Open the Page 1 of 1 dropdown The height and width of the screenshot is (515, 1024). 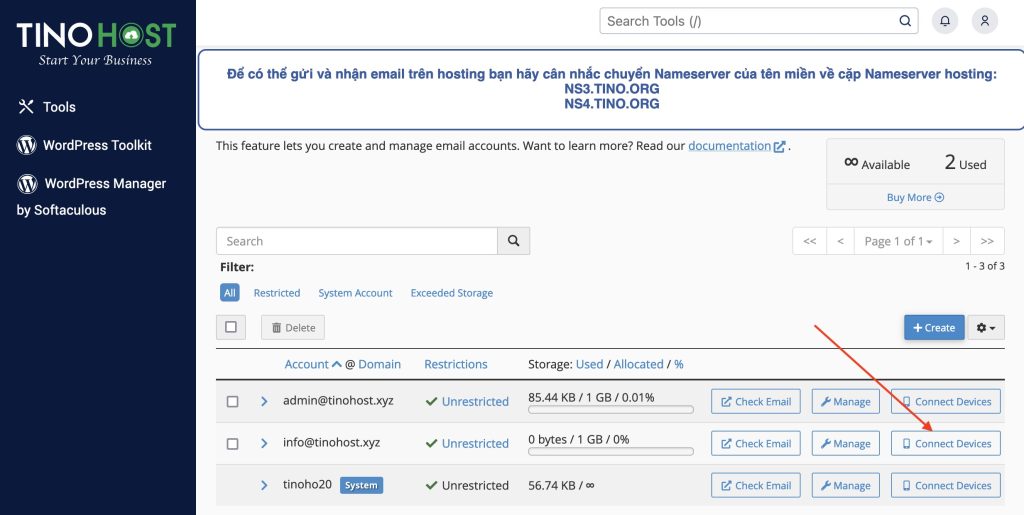[x=898, y=241]
